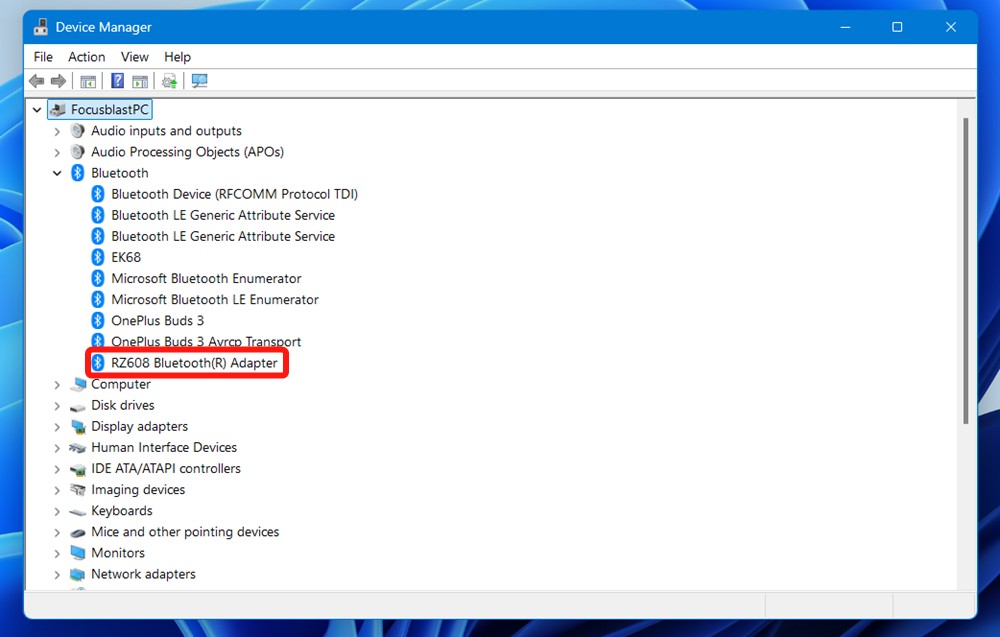The width and height of the screenshot is (1000, 637).
Task: Toggle the console tree panel icon
Action: 88,81
